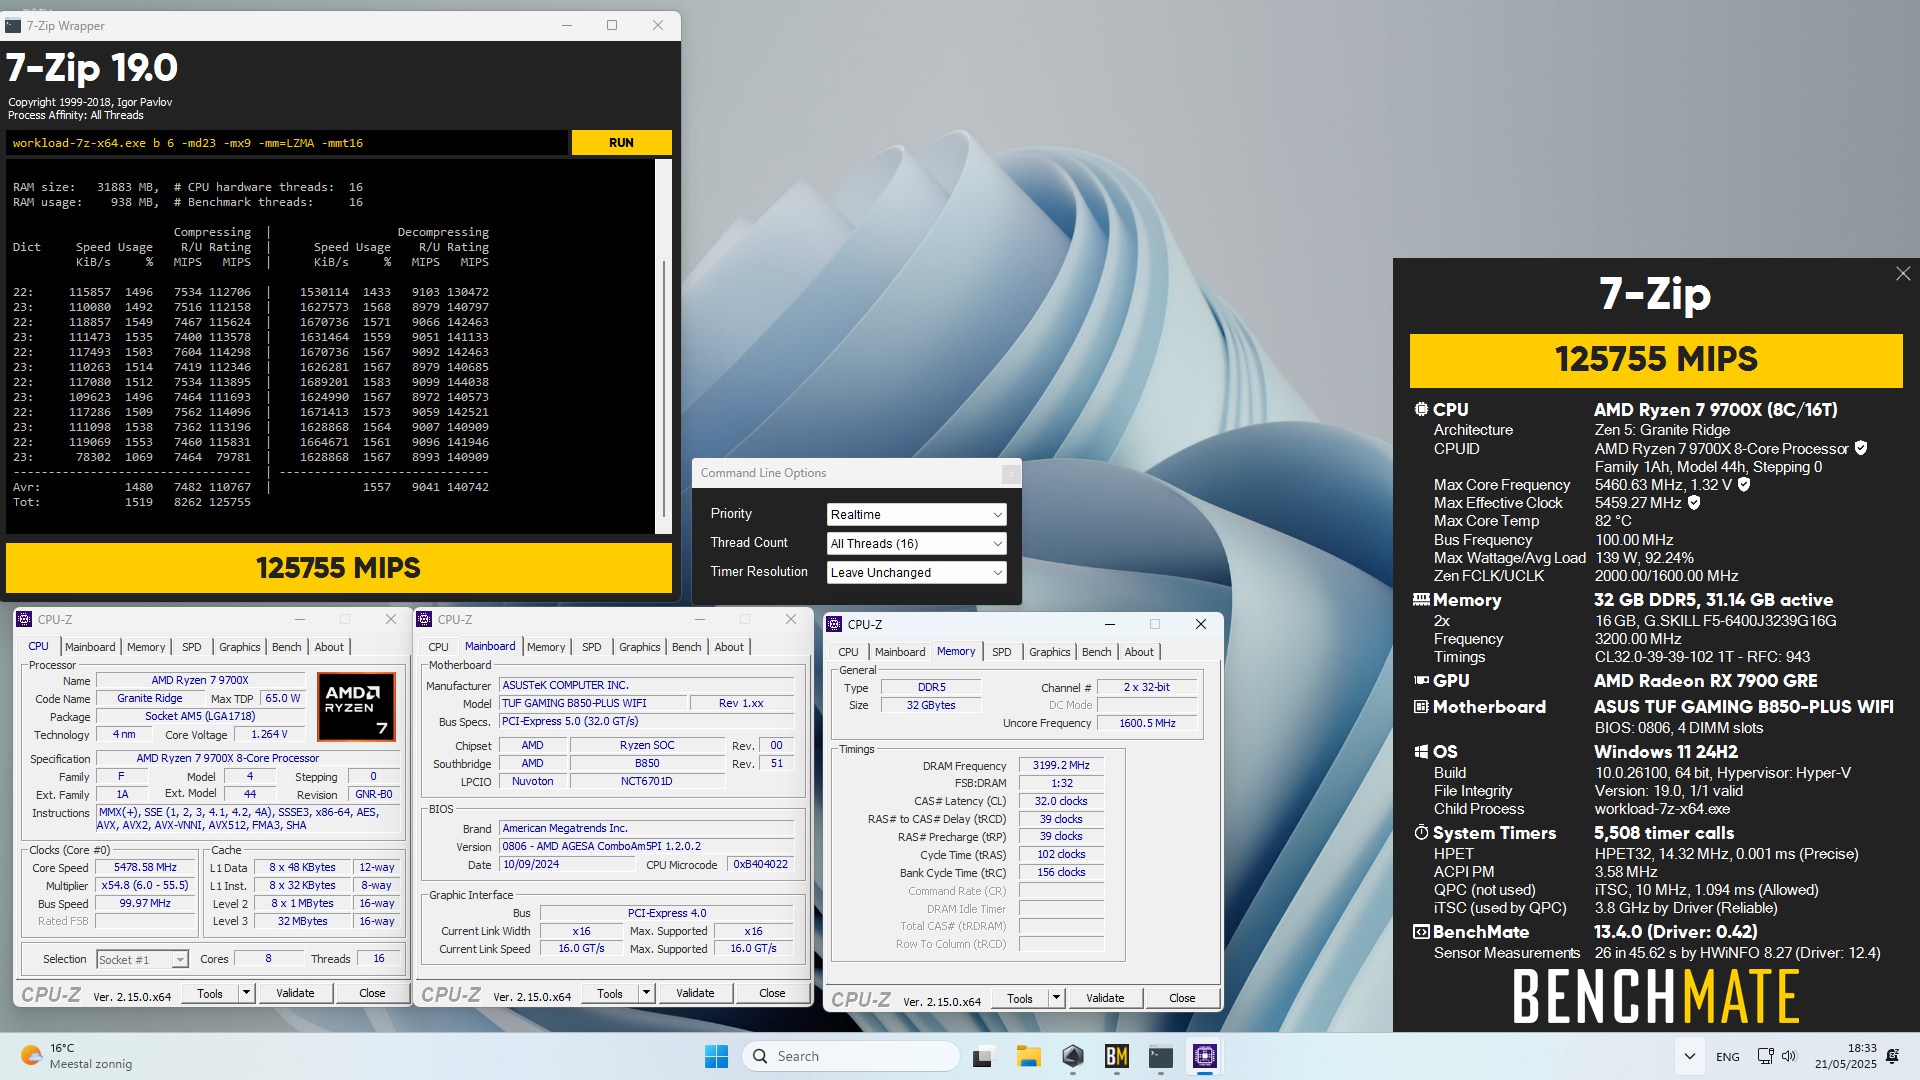Click Validate in left CPU-Z window

pos(295,993)
